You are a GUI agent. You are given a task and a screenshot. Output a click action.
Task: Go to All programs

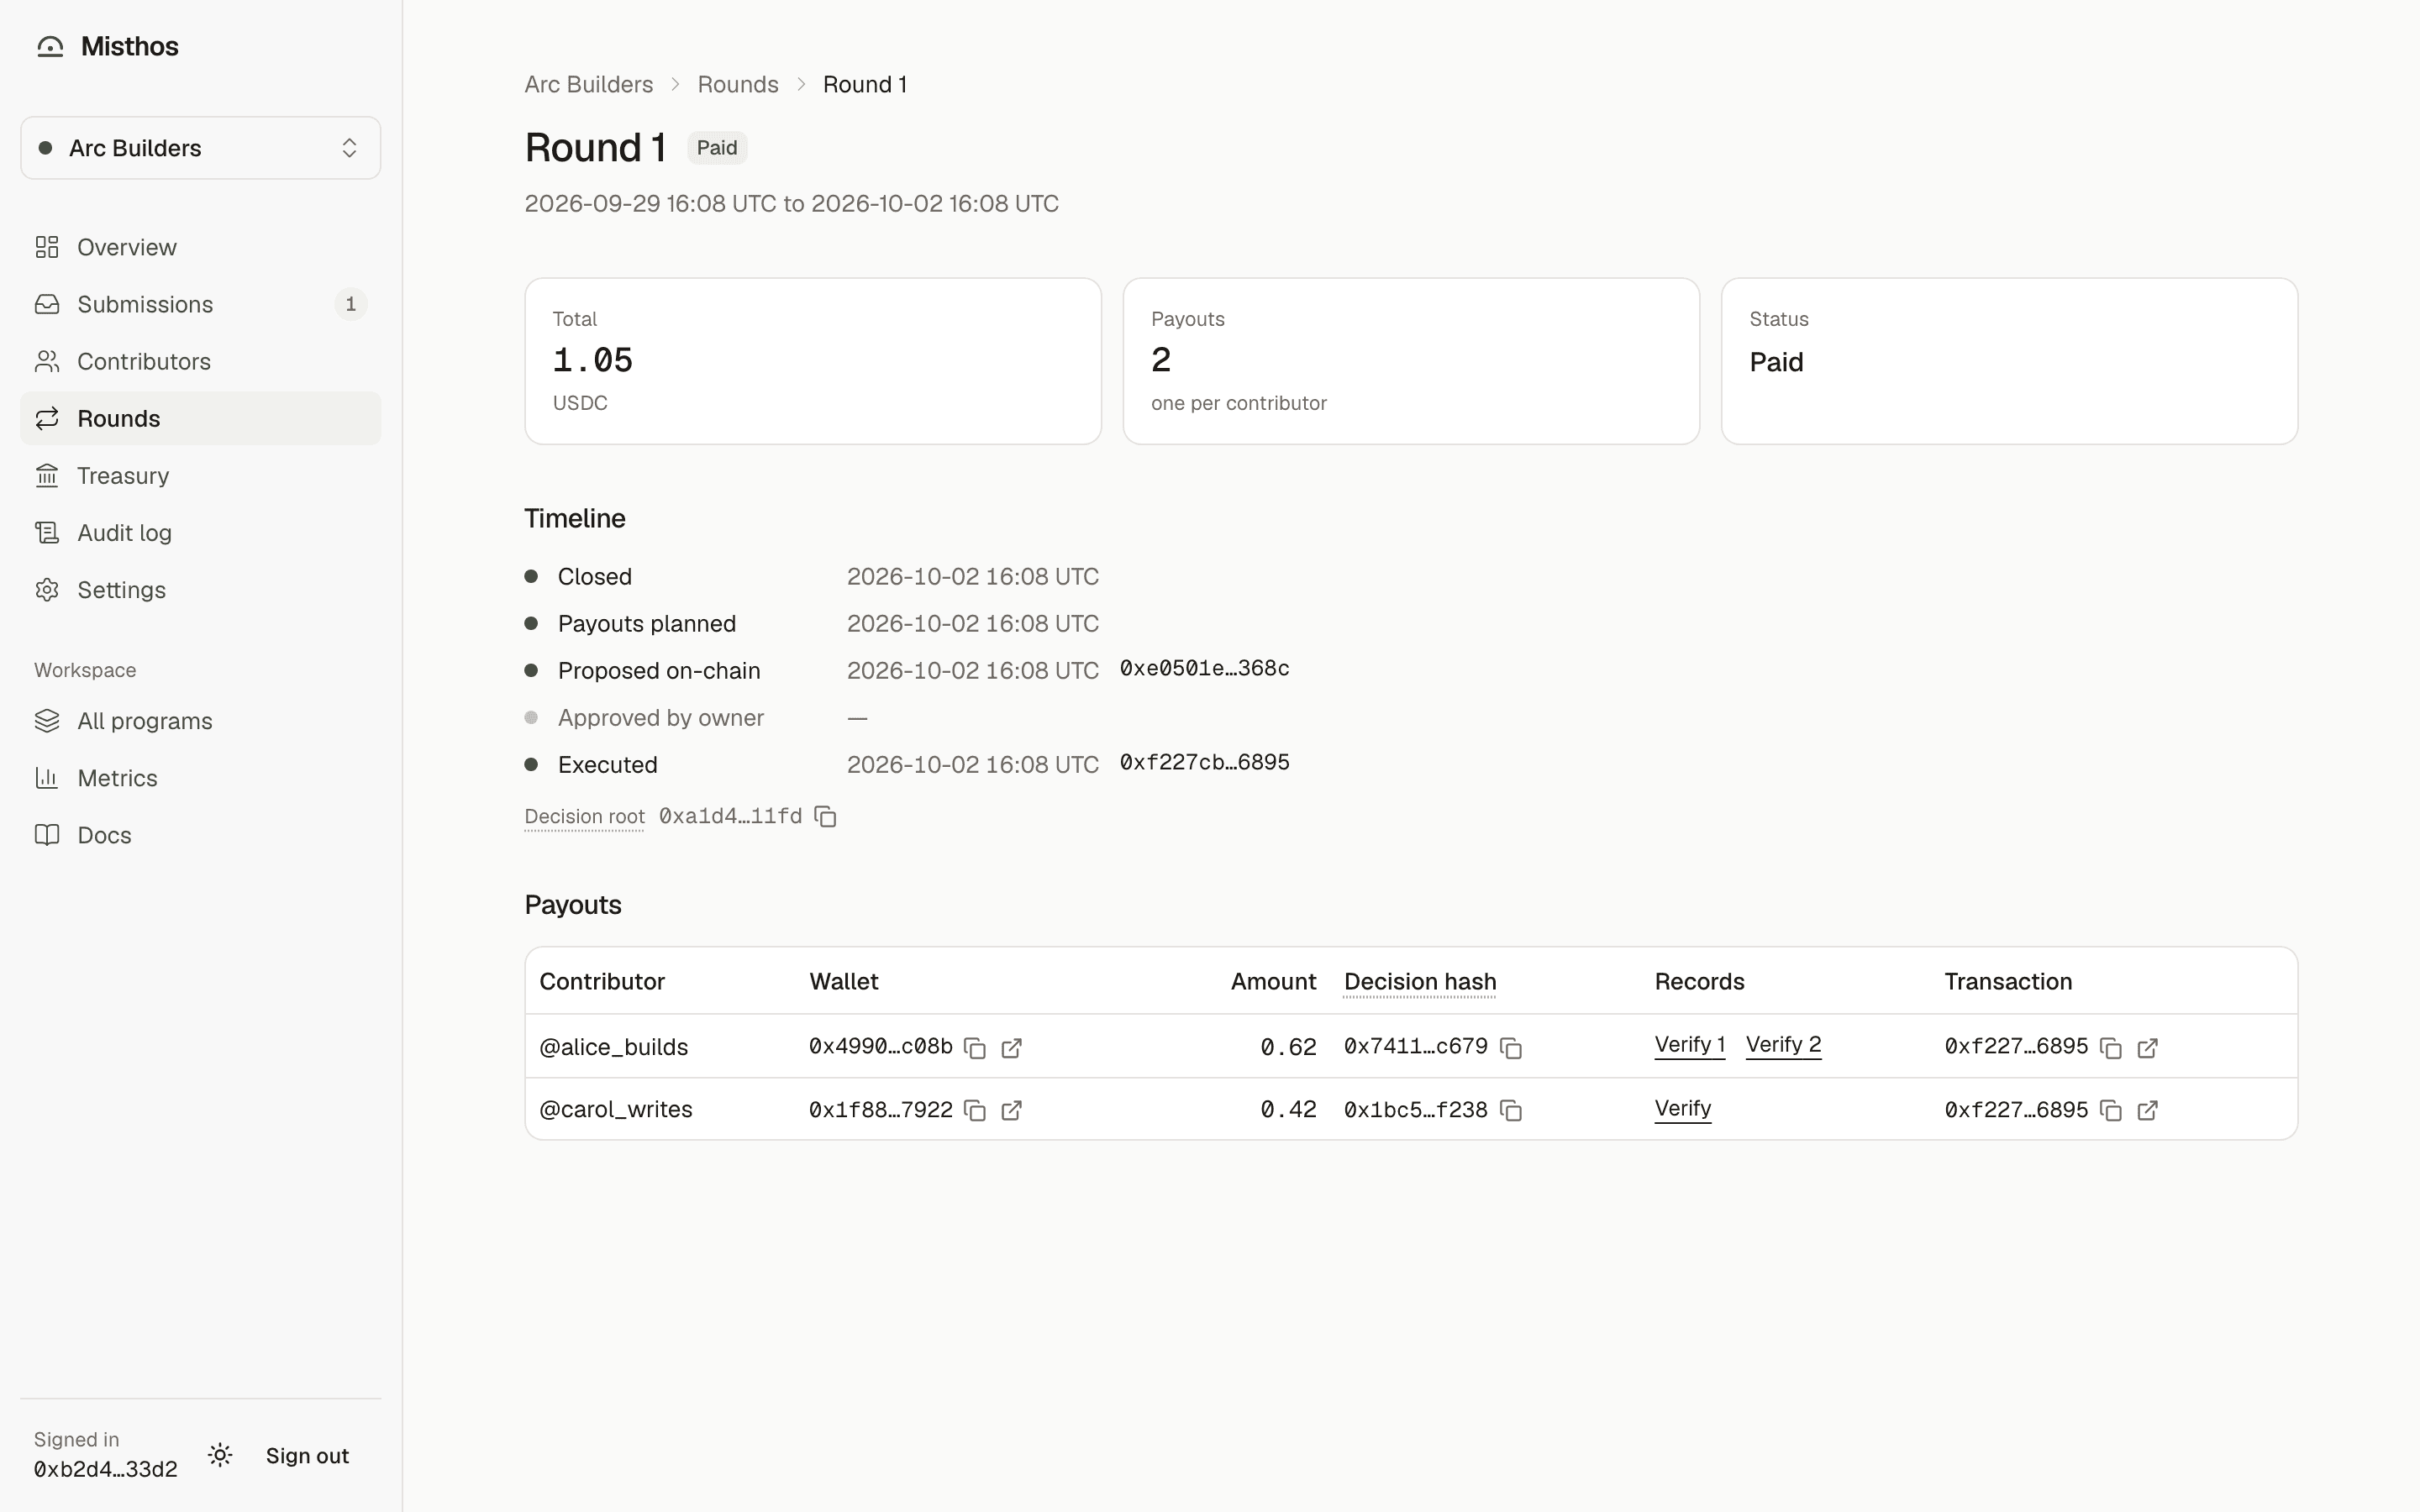(x=200, y=721)
